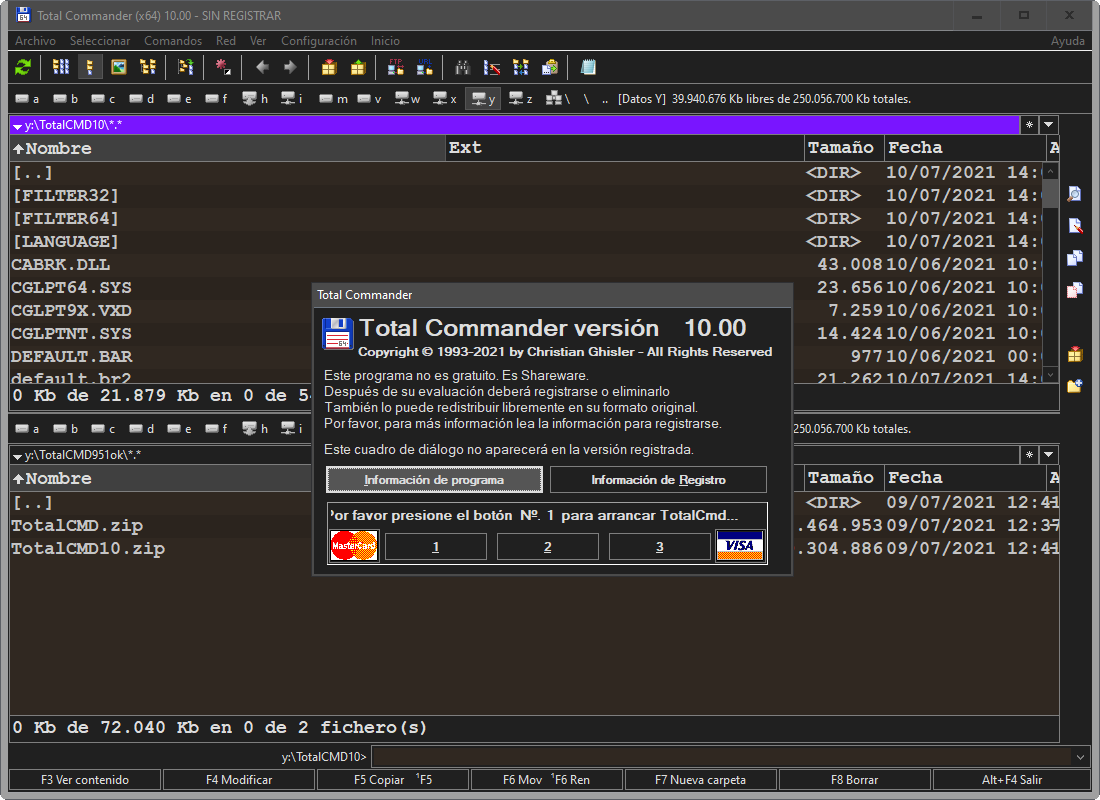Click the Move files icon in vertical bar
Screen dimensions: 1100x800
click(x=1075, y=289)
